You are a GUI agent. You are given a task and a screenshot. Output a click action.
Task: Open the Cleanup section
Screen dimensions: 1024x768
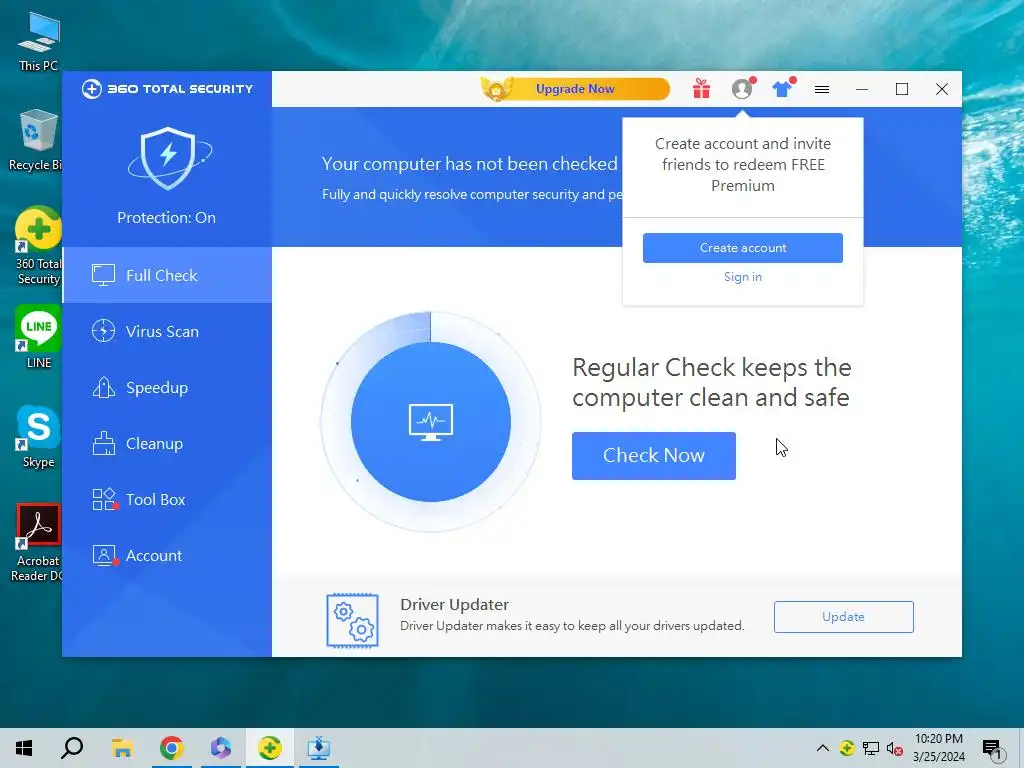pos(167,443)
